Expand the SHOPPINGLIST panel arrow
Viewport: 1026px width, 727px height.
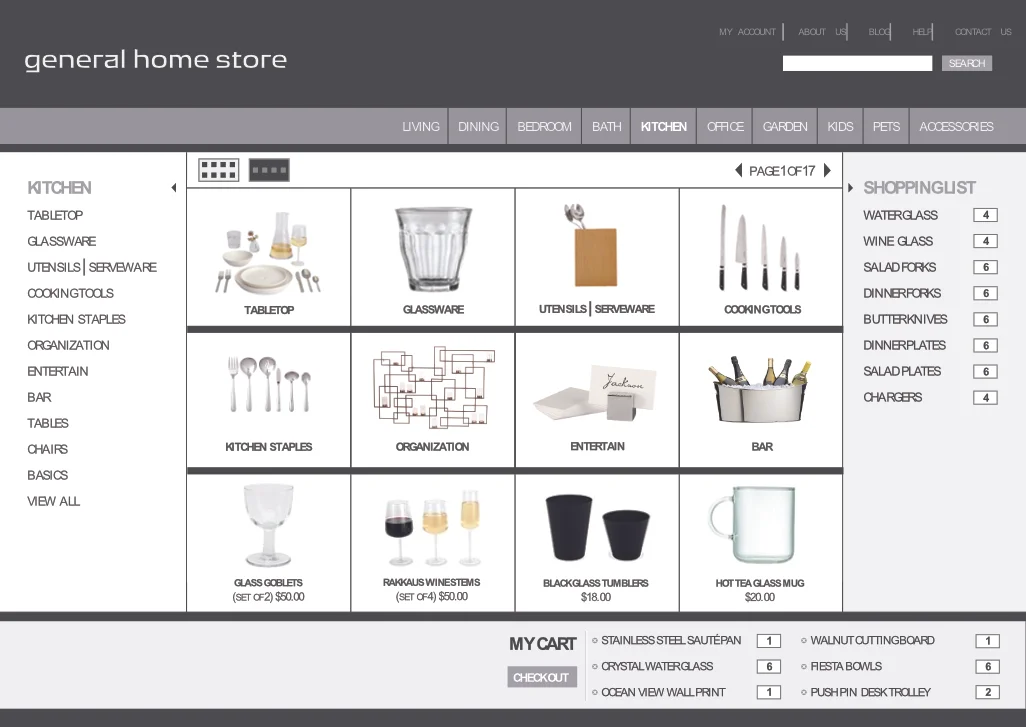(851, 187)
